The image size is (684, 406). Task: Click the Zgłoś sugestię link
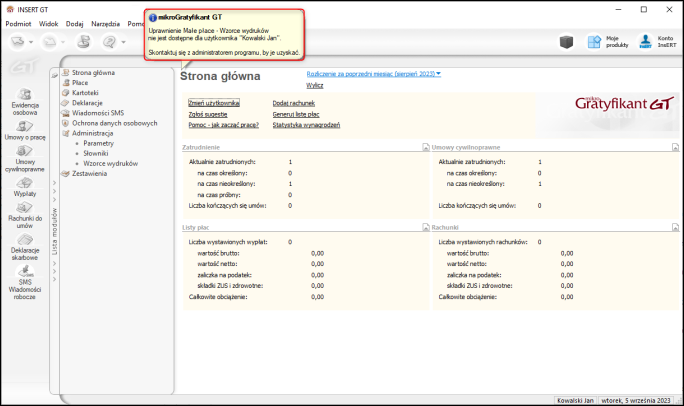pyautogui.click(x=208, y=114)
